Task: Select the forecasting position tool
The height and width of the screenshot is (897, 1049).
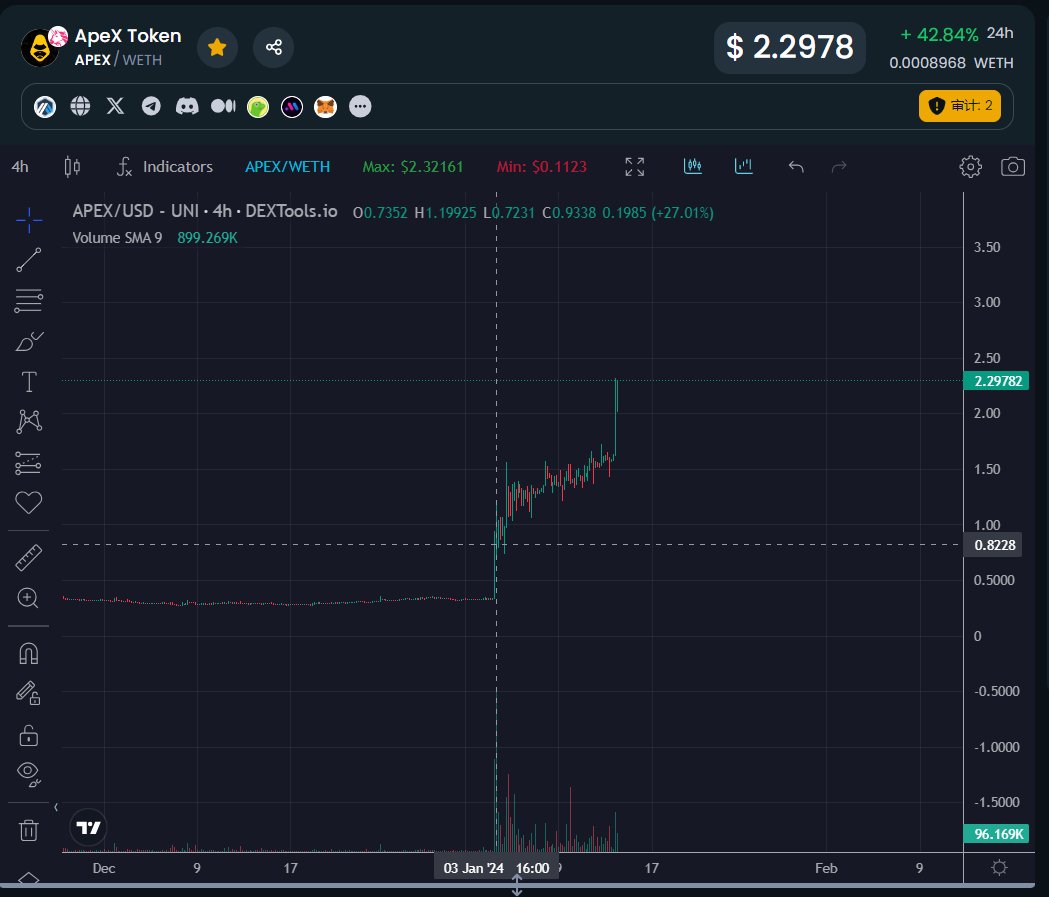Action: [x=28, y=463]
